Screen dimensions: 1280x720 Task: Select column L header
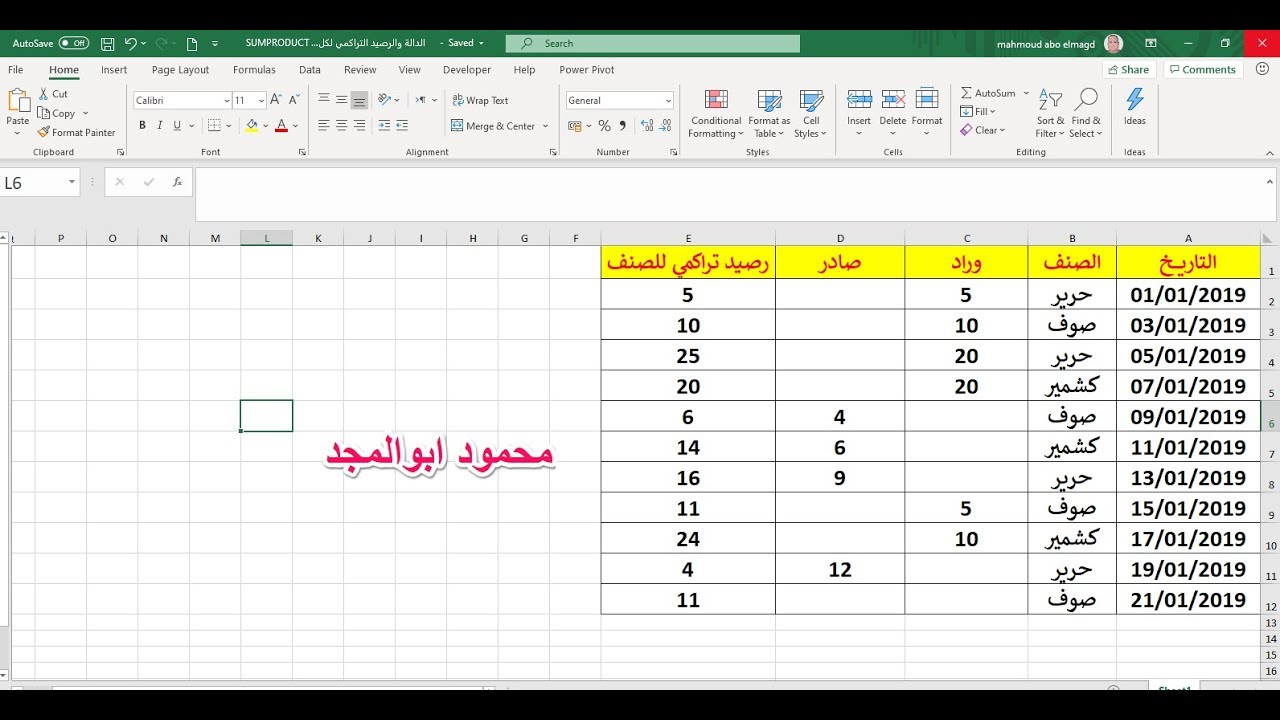click(x=266, y=238)
